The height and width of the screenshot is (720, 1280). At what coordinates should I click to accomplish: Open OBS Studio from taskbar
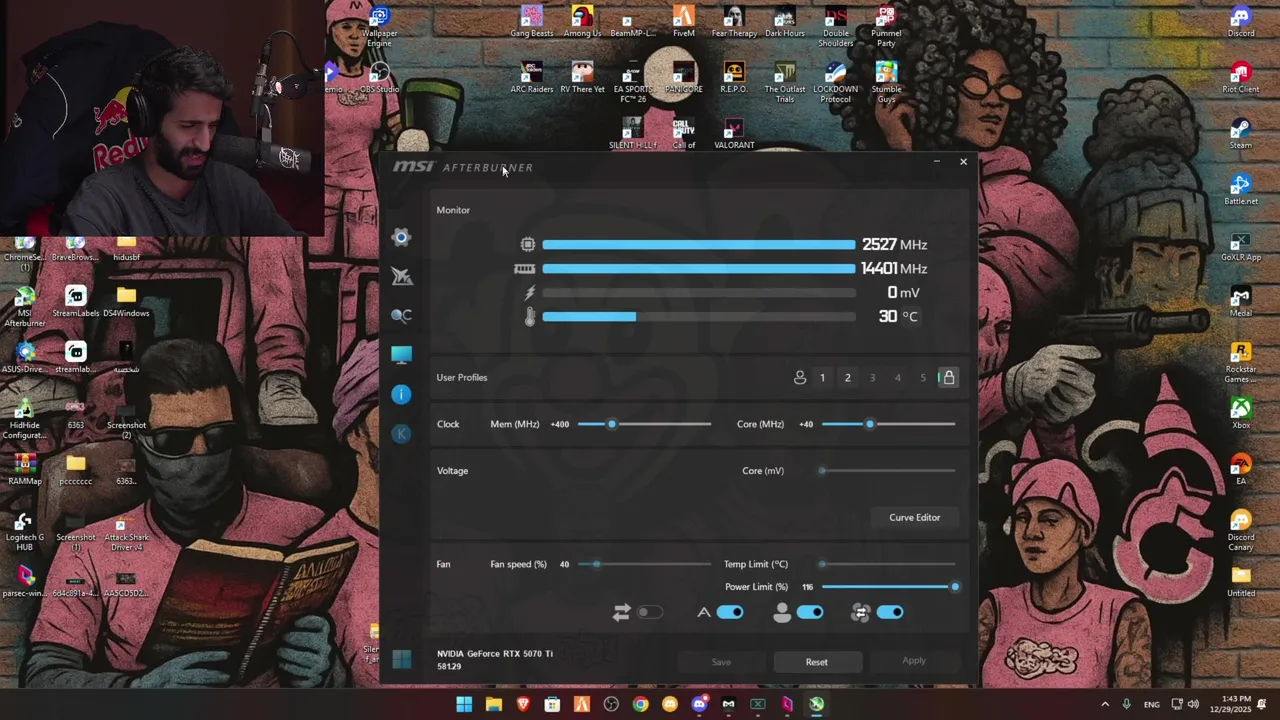pos(611,704)
